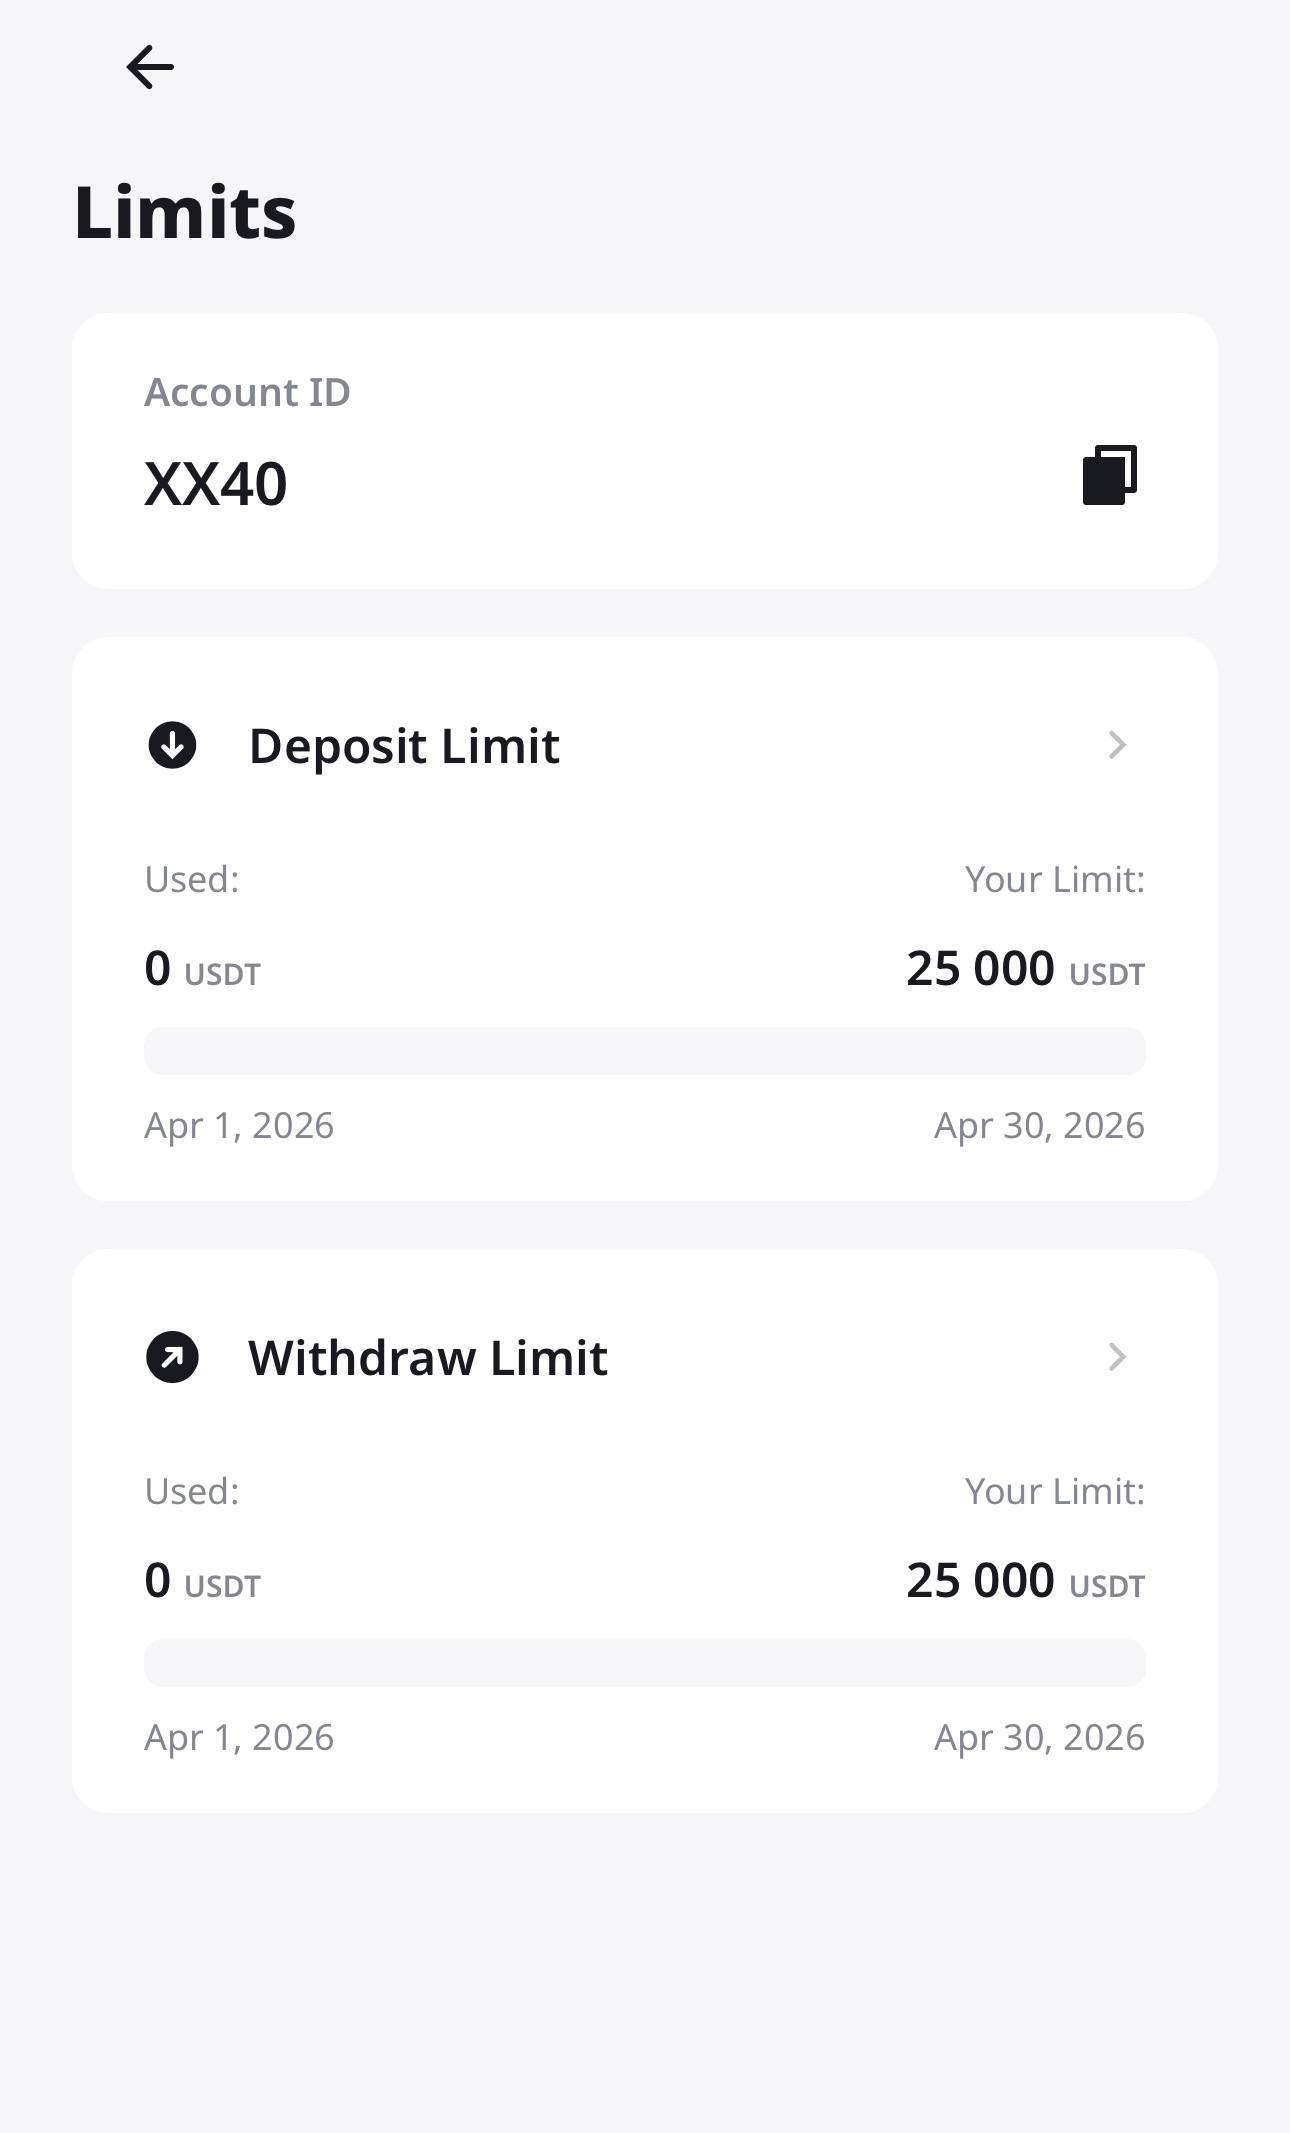The height and width of the screenshot is (2133, 1290).
Task: Click the Withdraw Limit usage progress bar
Action: [x=644, y=1663]
